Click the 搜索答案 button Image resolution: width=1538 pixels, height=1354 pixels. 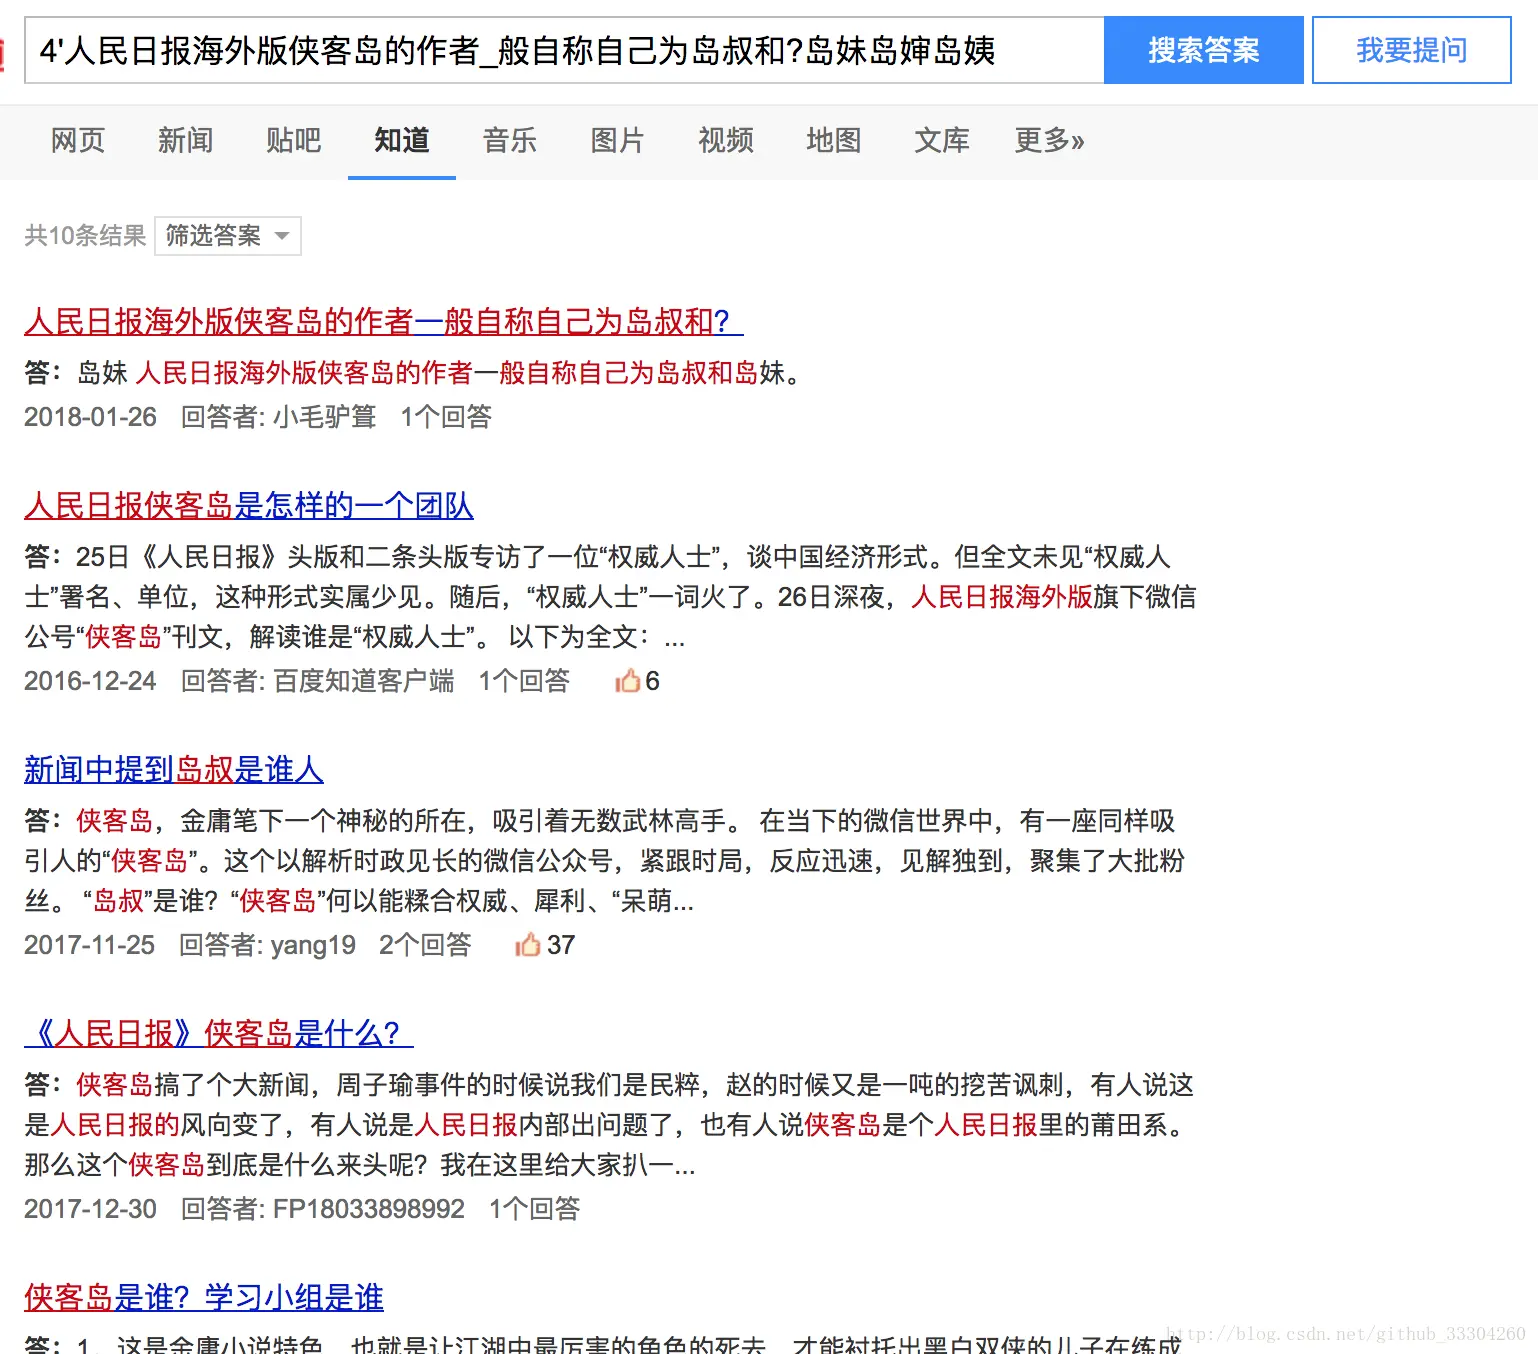point(1204,50)
